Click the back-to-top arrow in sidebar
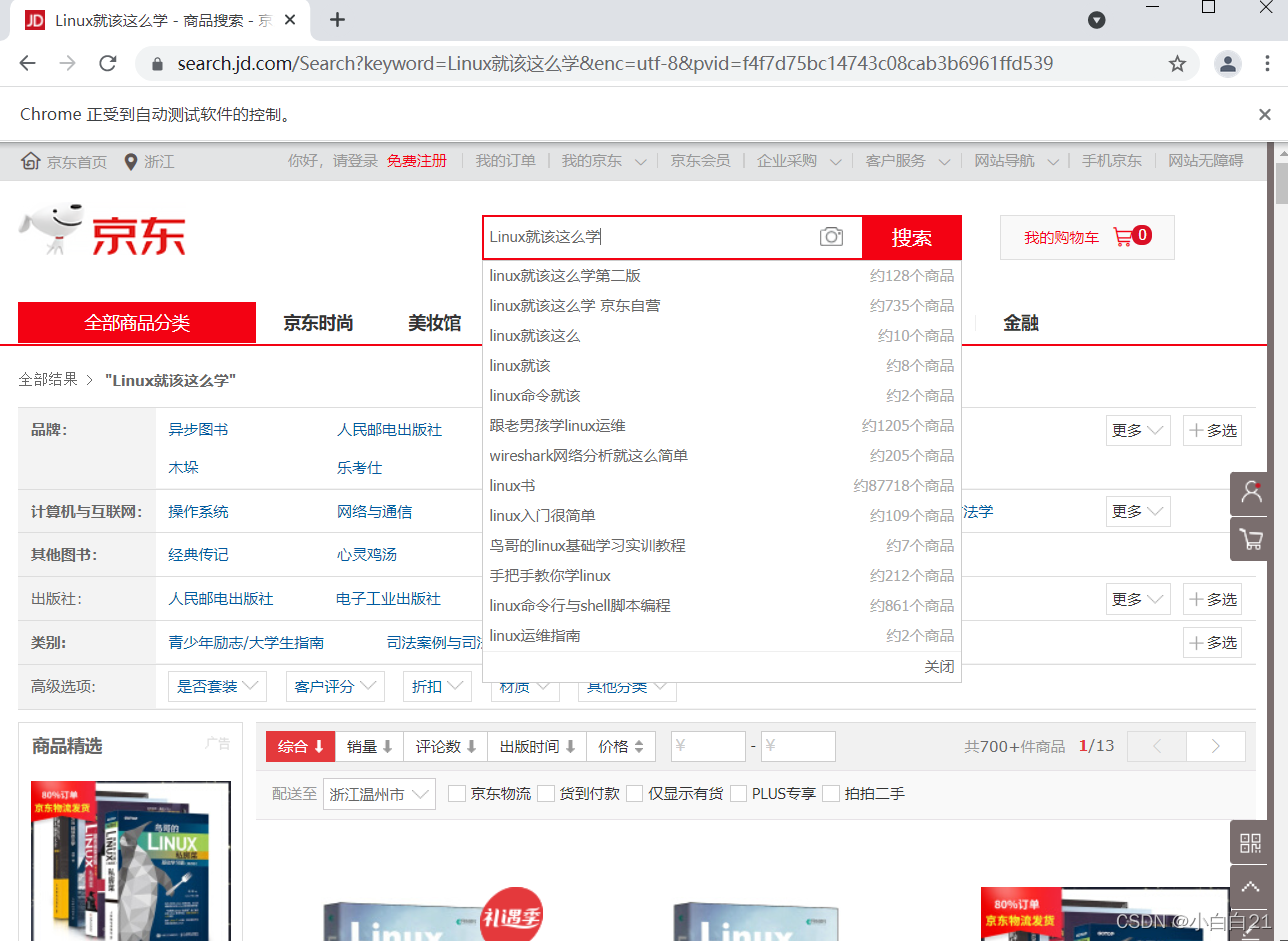 pos(1251,887)
